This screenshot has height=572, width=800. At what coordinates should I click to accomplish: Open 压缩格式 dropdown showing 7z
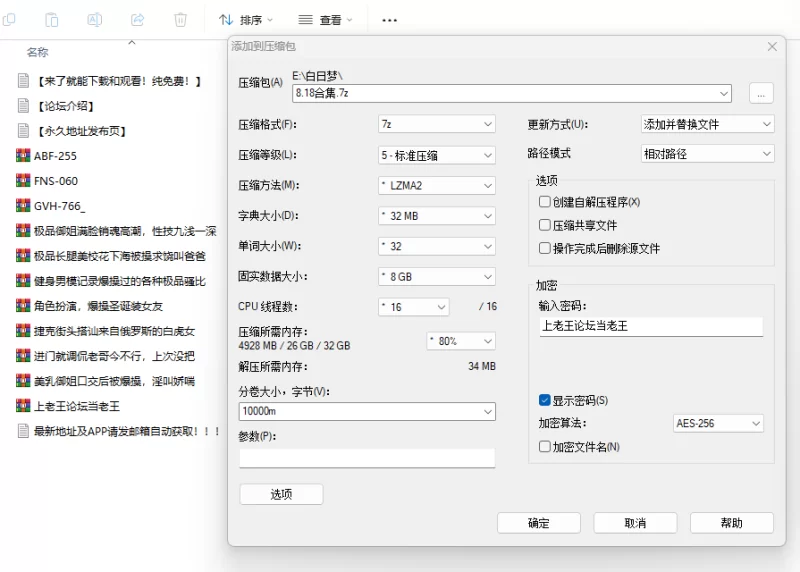(437, 124)
